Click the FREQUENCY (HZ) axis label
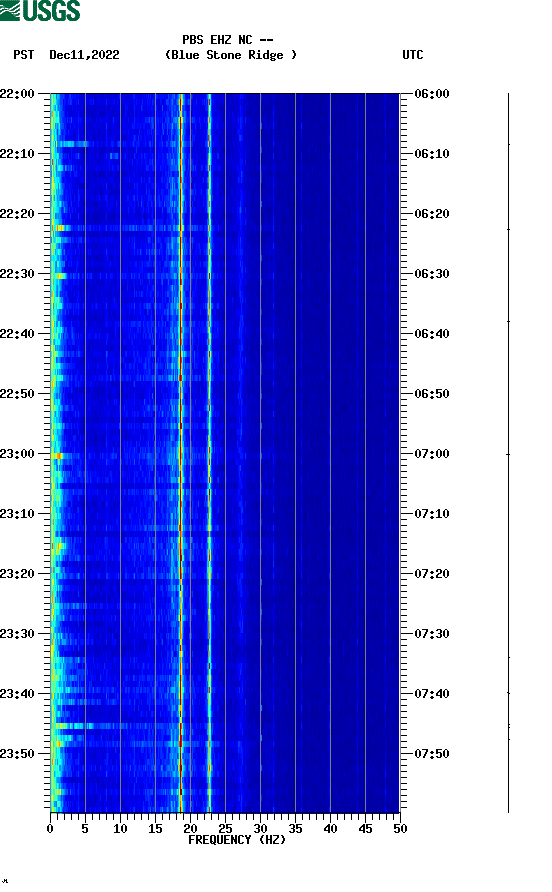The width and height of the screenshot is (552, 892). pyautogui.click(x=237, y=840)
